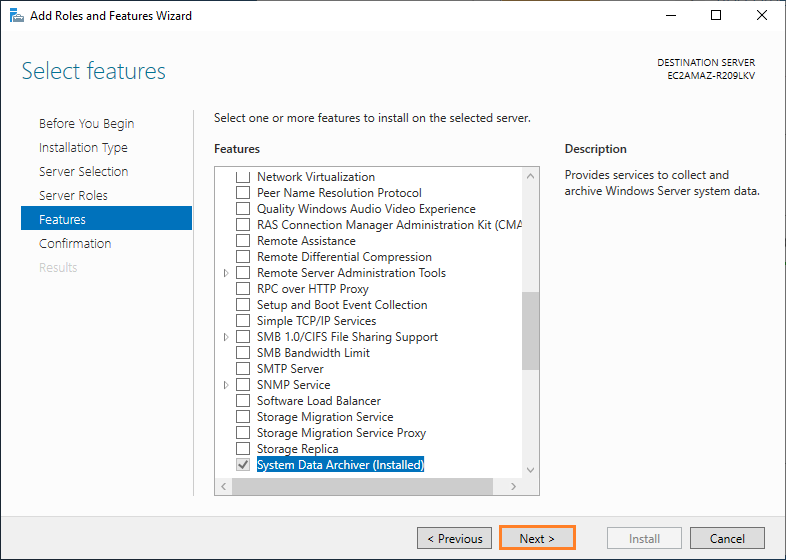Click the horizontal scrollbar left arrow
Image resolution: width=786 pixels, height=560 pixels.
(x=224, y=486)
